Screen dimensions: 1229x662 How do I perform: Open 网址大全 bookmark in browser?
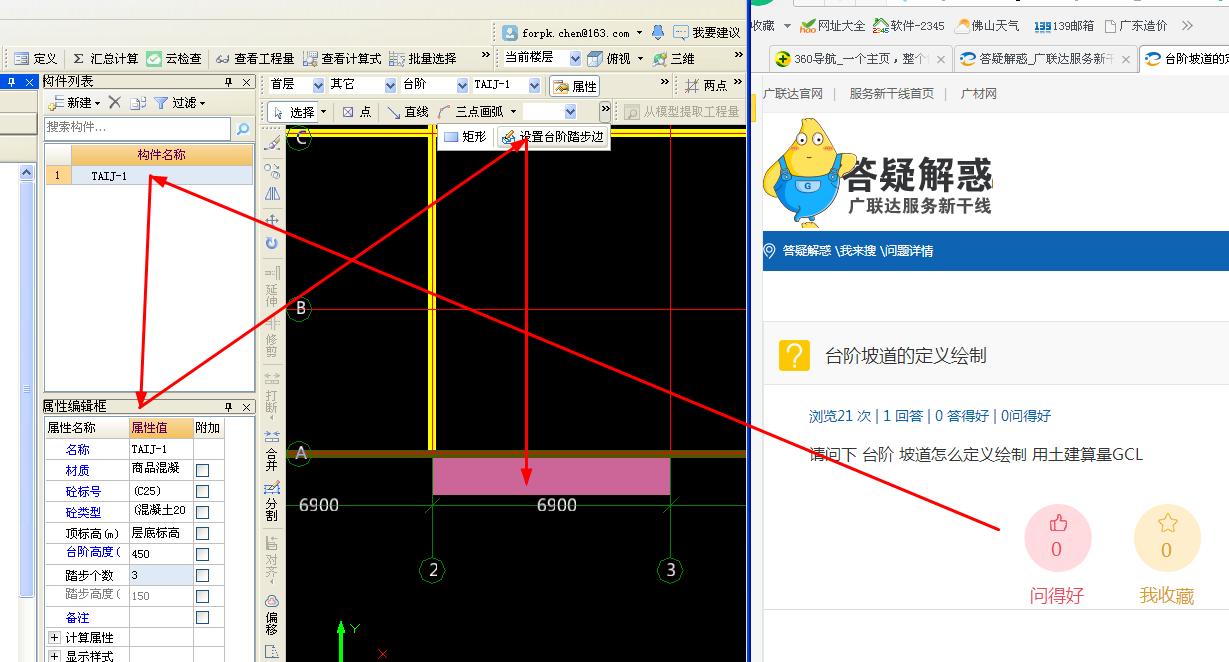click(832, 26)
